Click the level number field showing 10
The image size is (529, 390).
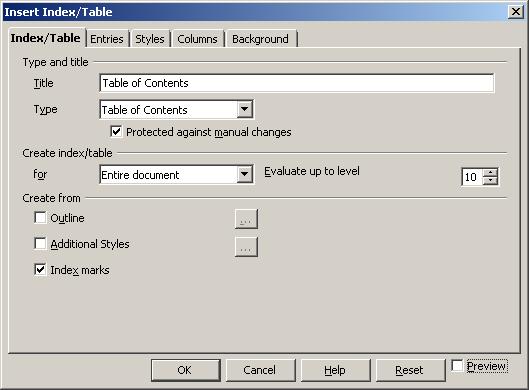(472, 177)
